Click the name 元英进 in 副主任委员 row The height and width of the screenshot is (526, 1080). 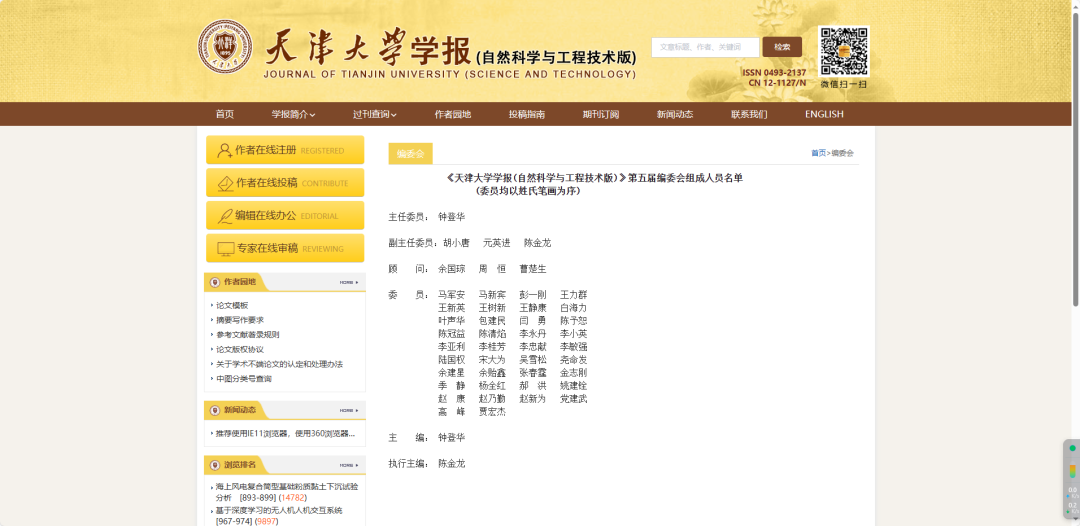click(497, 242)
